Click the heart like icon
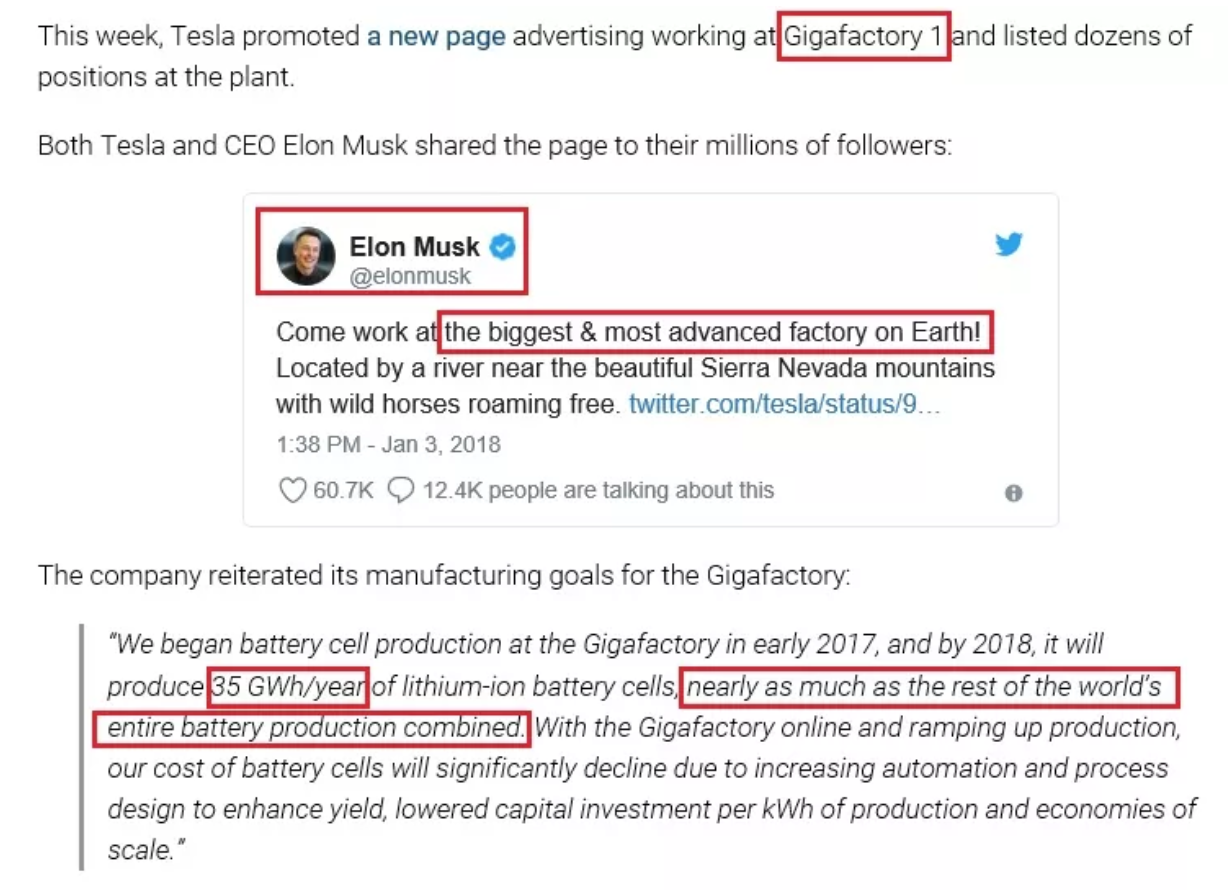This screenshot has height=890, width=1228. pyautogui.click(x=292, y=491)
